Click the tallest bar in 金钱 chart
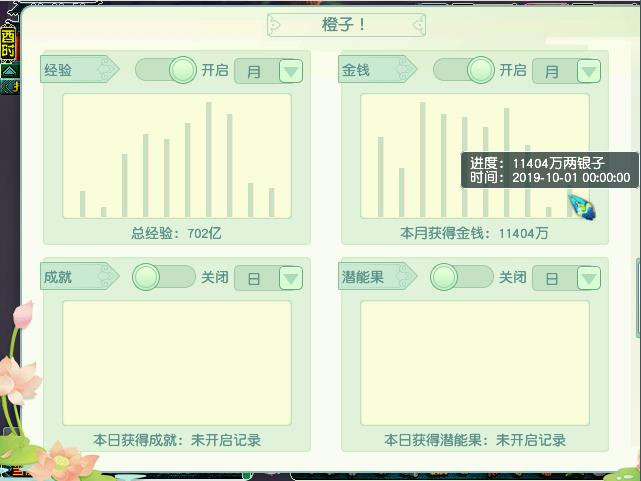The height and width of the screenshot is (481, 641). [423, 159]
